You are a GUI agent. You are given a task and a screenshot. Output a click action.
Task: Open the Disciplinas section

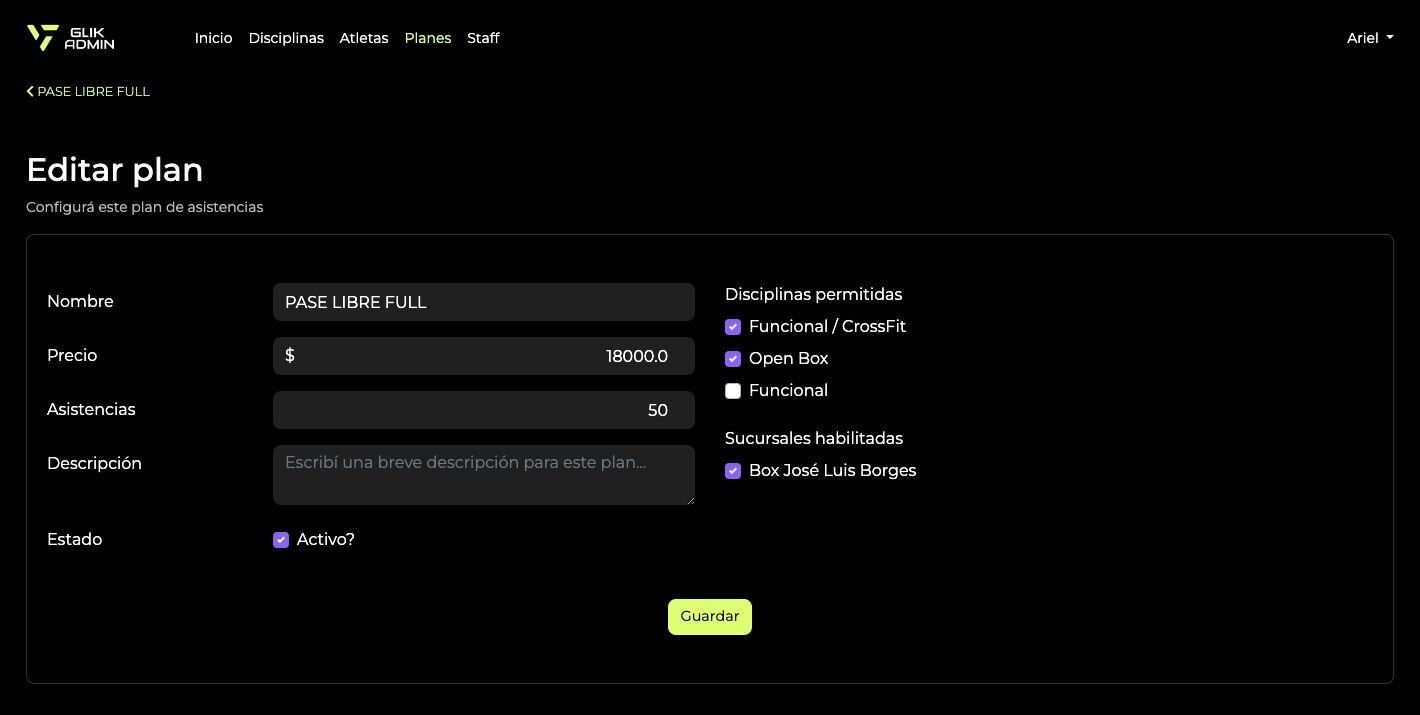(x=286, y=38)
